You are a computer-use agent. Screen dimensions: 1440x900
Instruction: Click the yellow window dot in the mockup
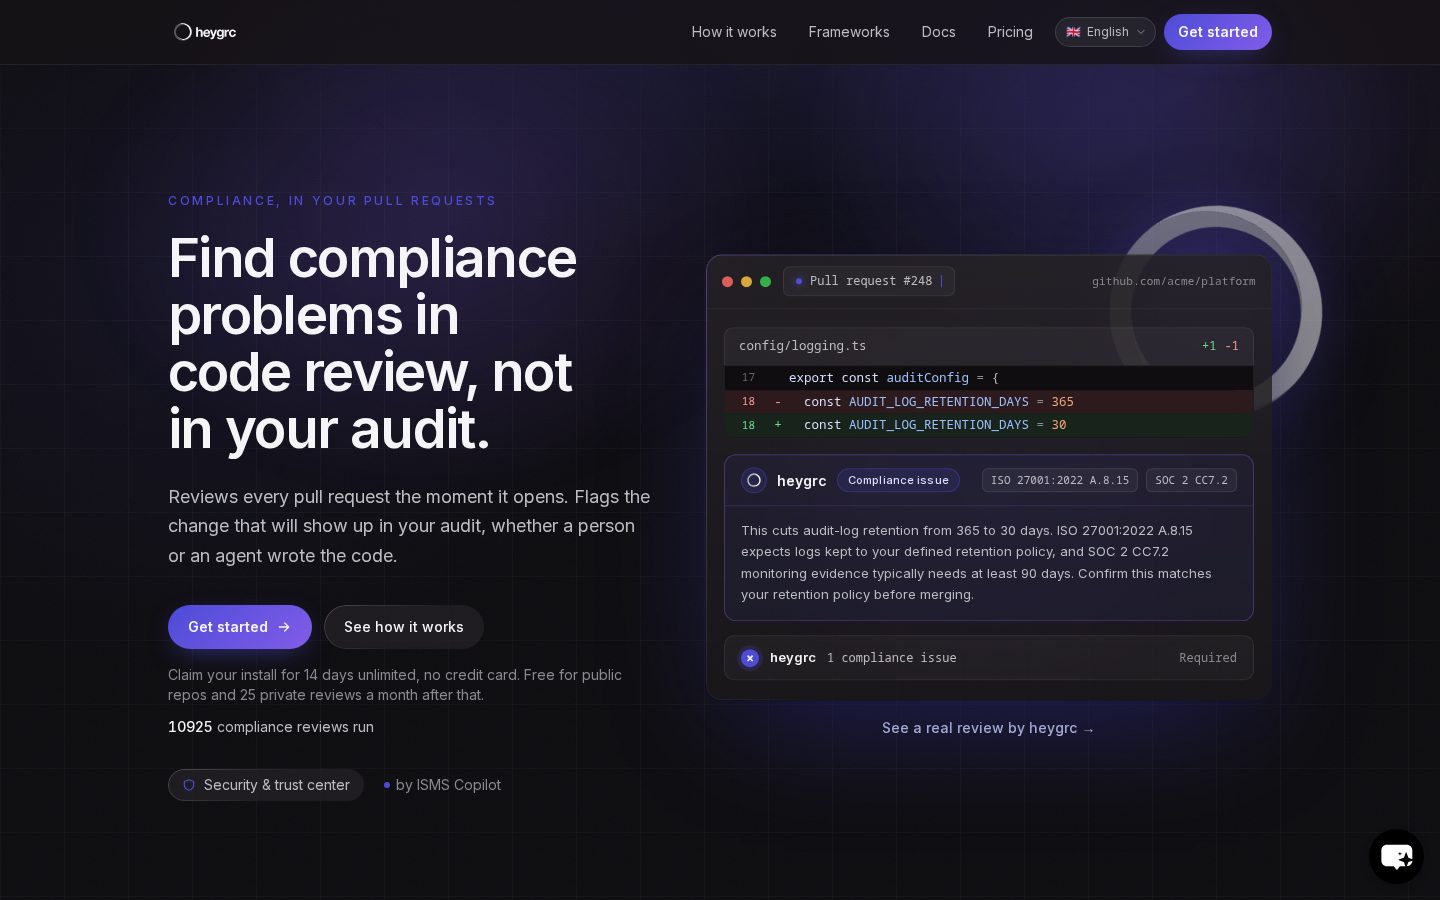point(746,282)
